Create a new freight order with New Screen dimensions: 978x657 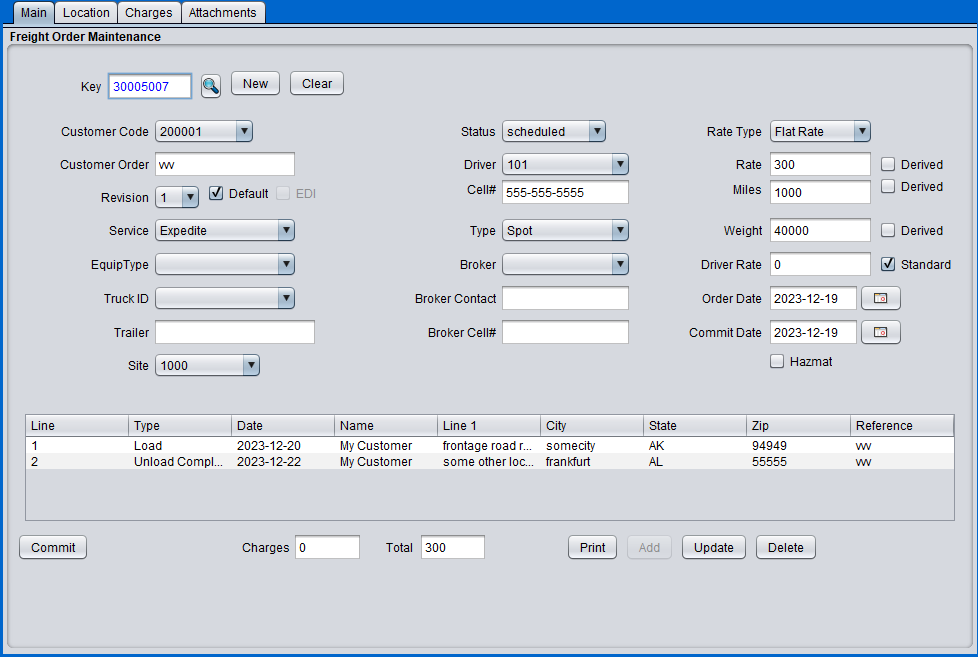click(255, 83)
